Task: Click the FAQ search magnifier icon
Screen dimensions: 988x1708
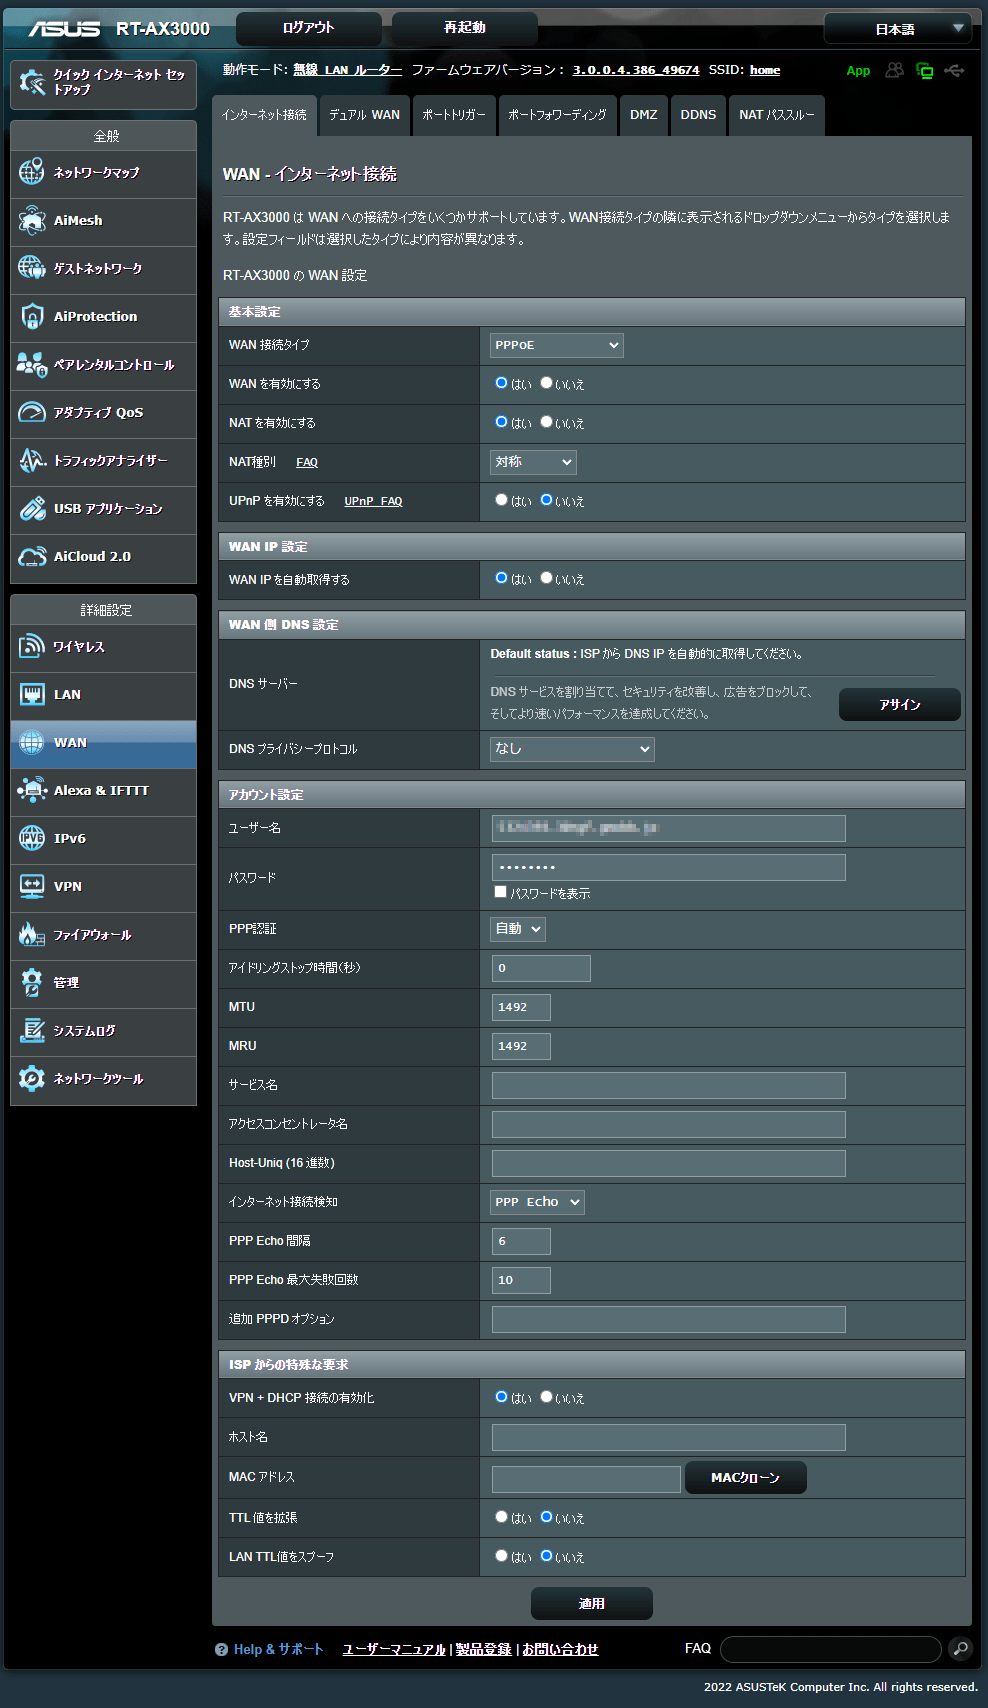Action: pyautogui.click(x=960, y=1649)
